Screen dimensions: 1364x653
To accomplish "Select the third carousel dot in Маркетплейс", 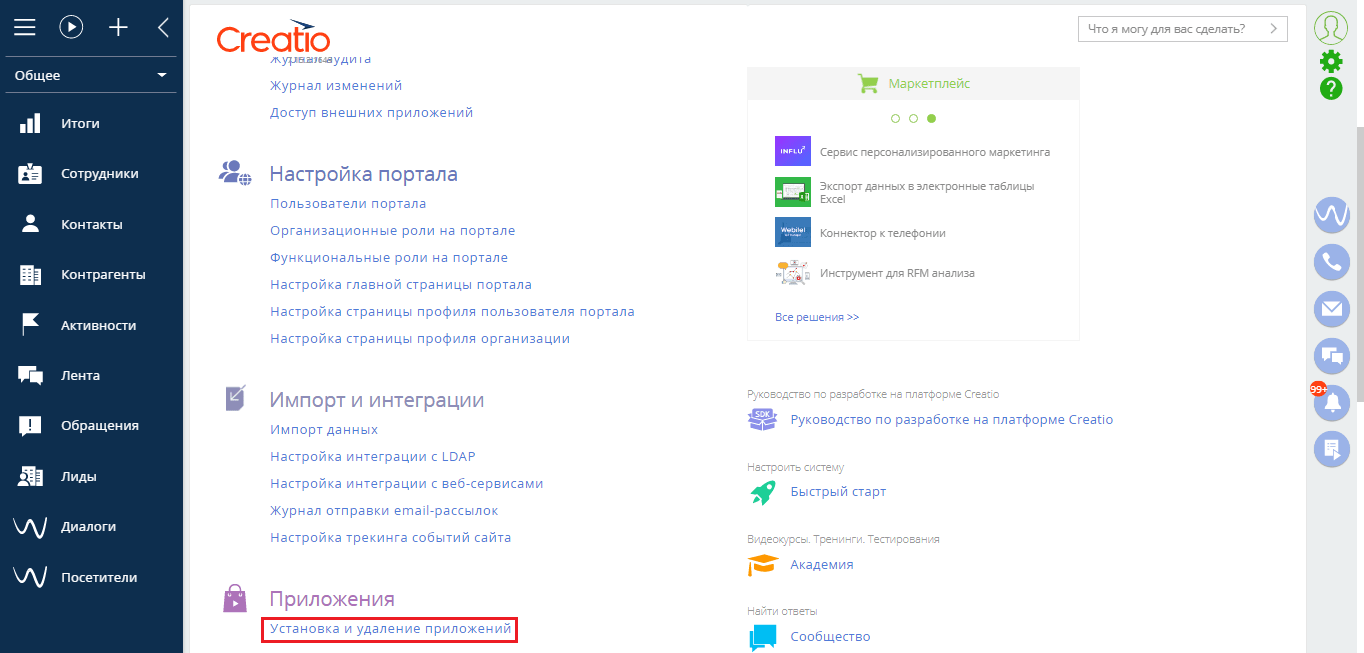I will tap(932, 117).
